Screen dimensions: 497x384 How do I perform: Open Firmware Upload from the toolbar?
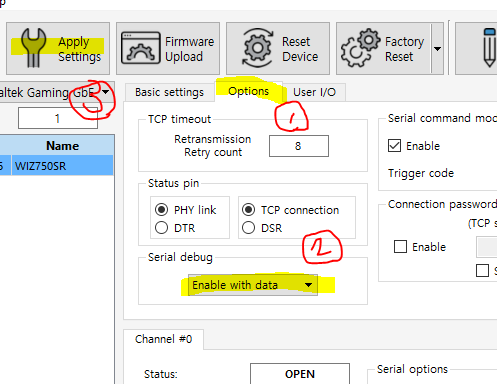(x=168, y=49)
